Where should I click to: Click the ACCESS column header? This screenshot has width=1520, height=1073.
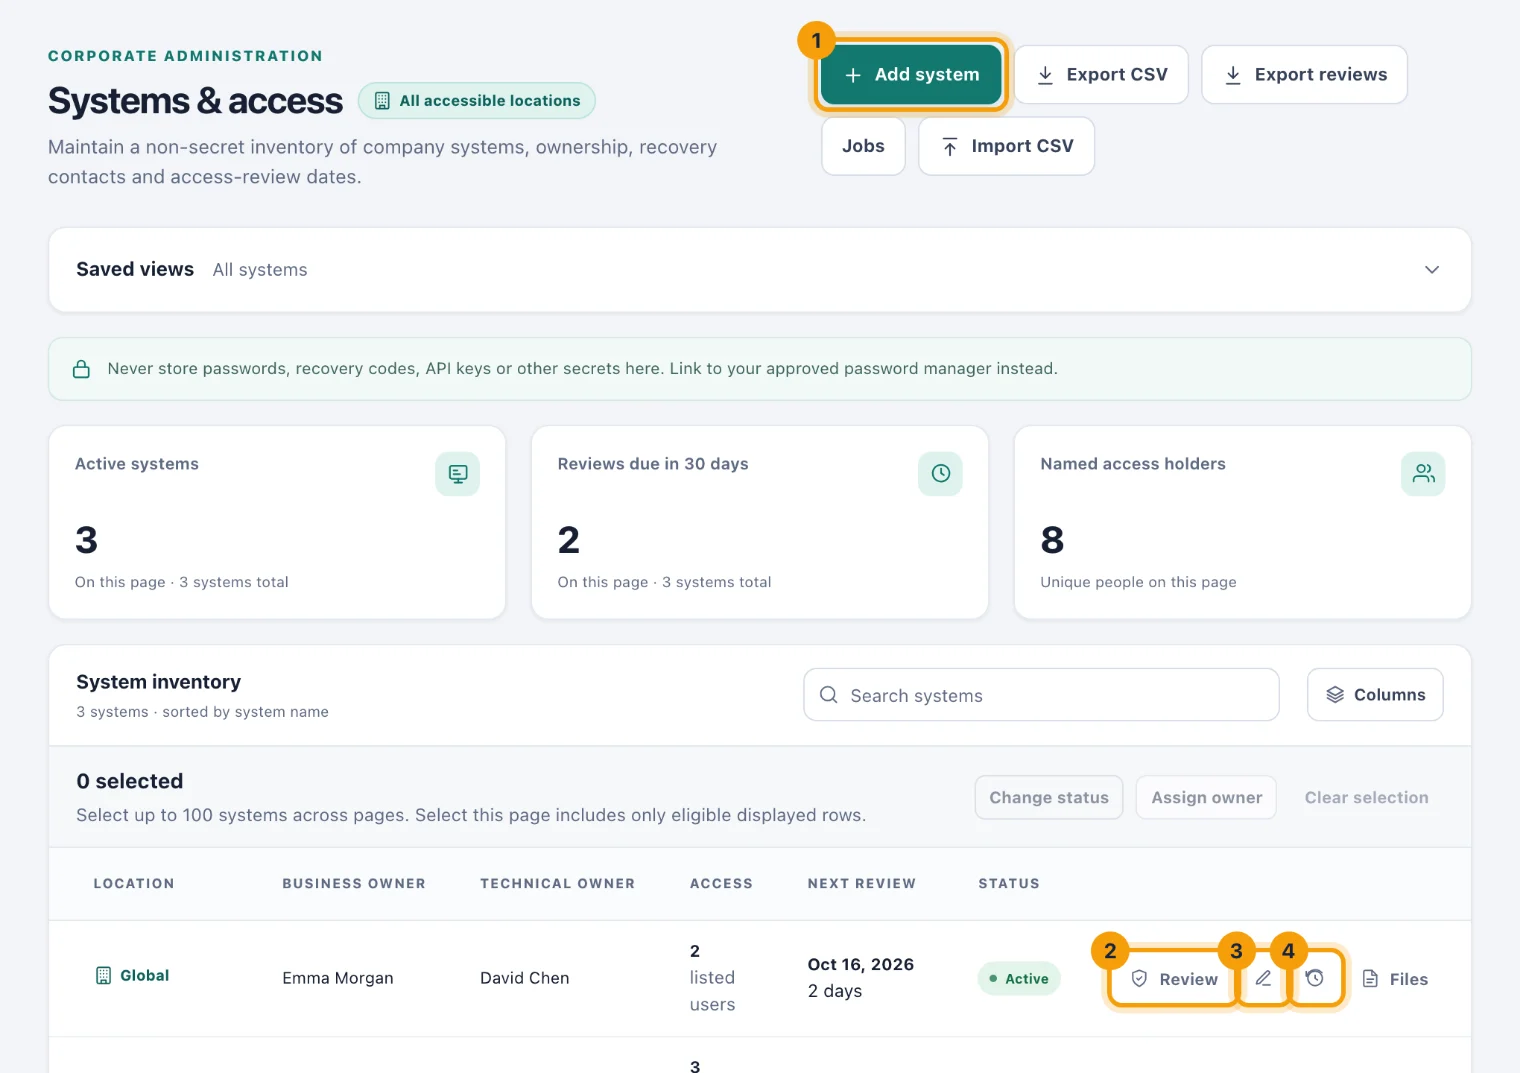[721, 884]
